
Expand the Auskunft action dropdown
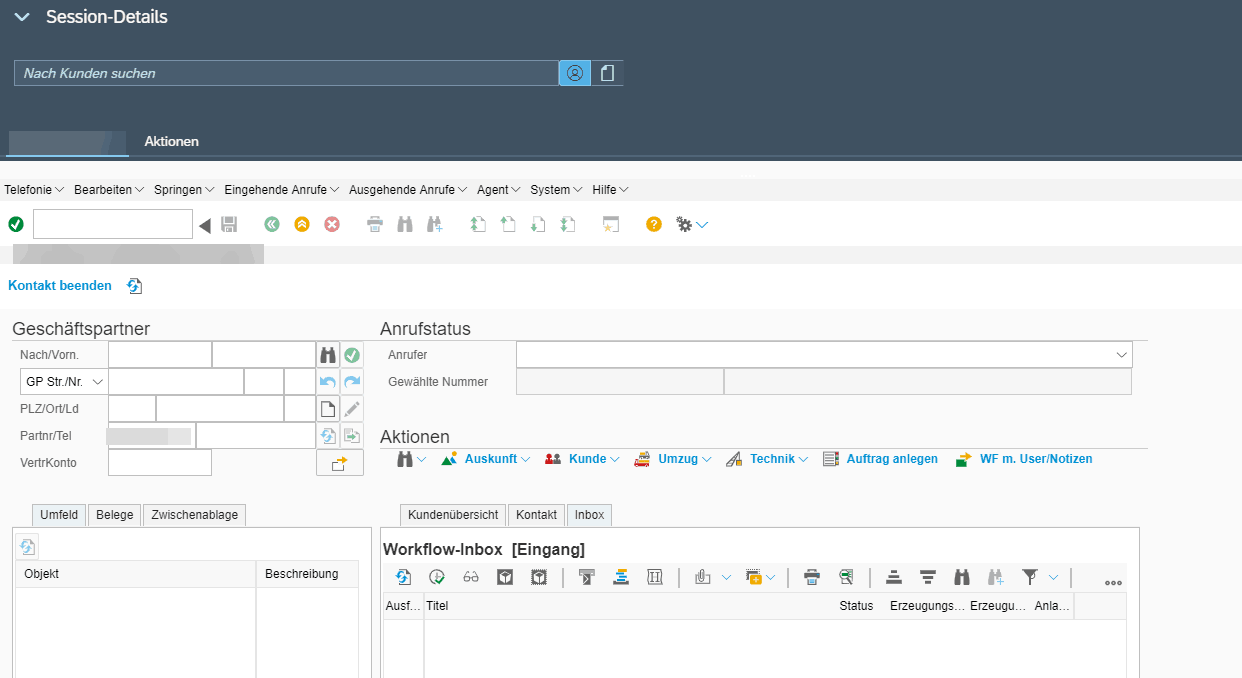coord(526,459)
